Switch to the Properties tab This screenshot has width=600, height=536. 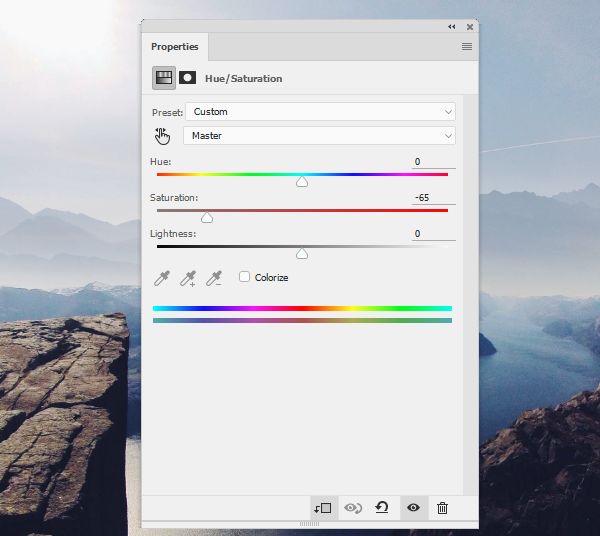click(x=174, y=47)
